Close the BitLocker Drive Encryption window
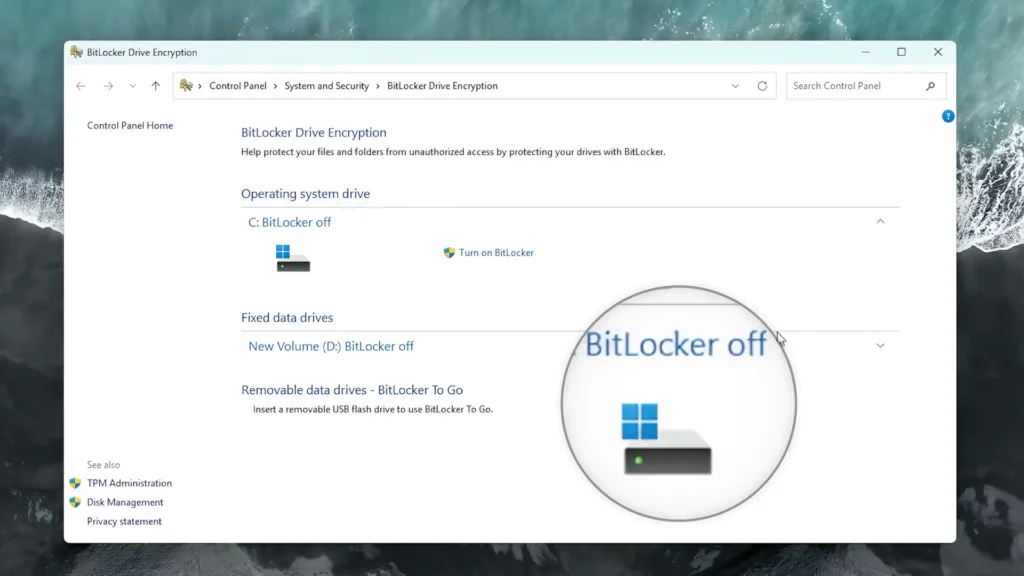 (938, 52)
